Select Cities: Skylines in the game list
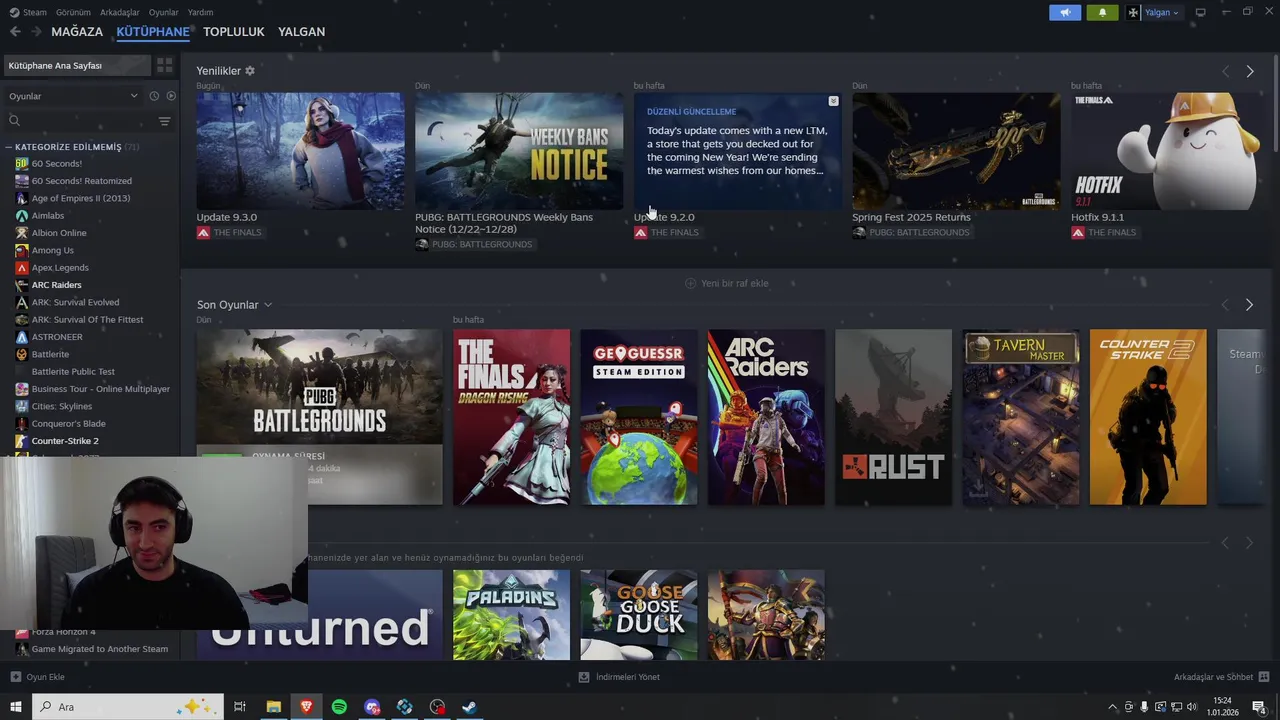This screenshot has width=1280, height=720. [62, 406]
